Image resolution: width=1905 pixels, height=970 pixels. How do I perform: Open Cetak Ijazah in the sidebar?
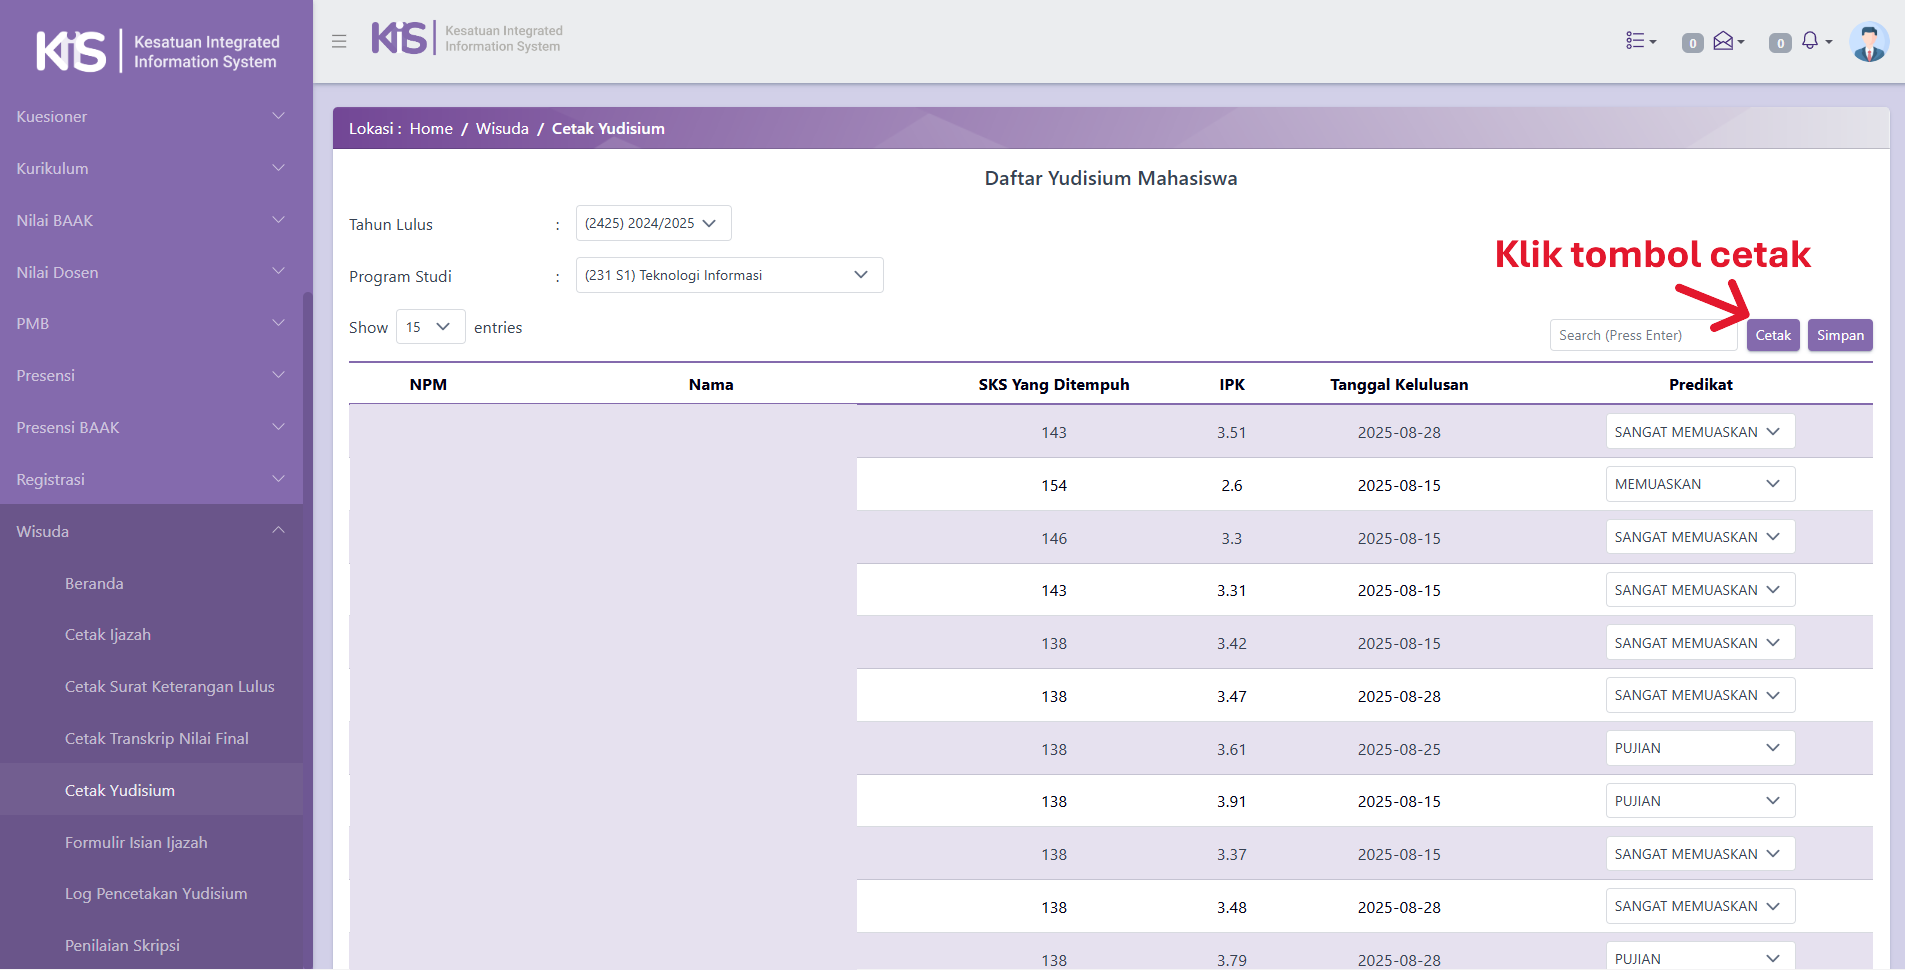pyautogui.click(x=108, y=635)
